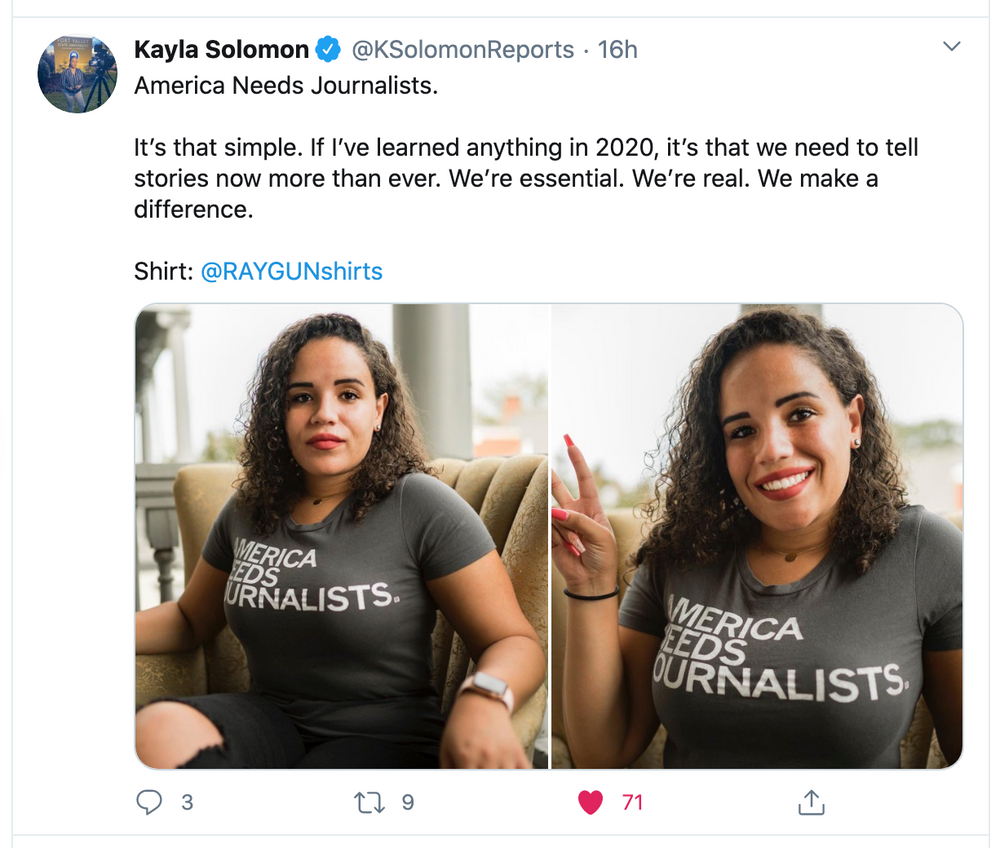Open the Kayla Solomon display name

pyautogui.click(x=221, y=49)
